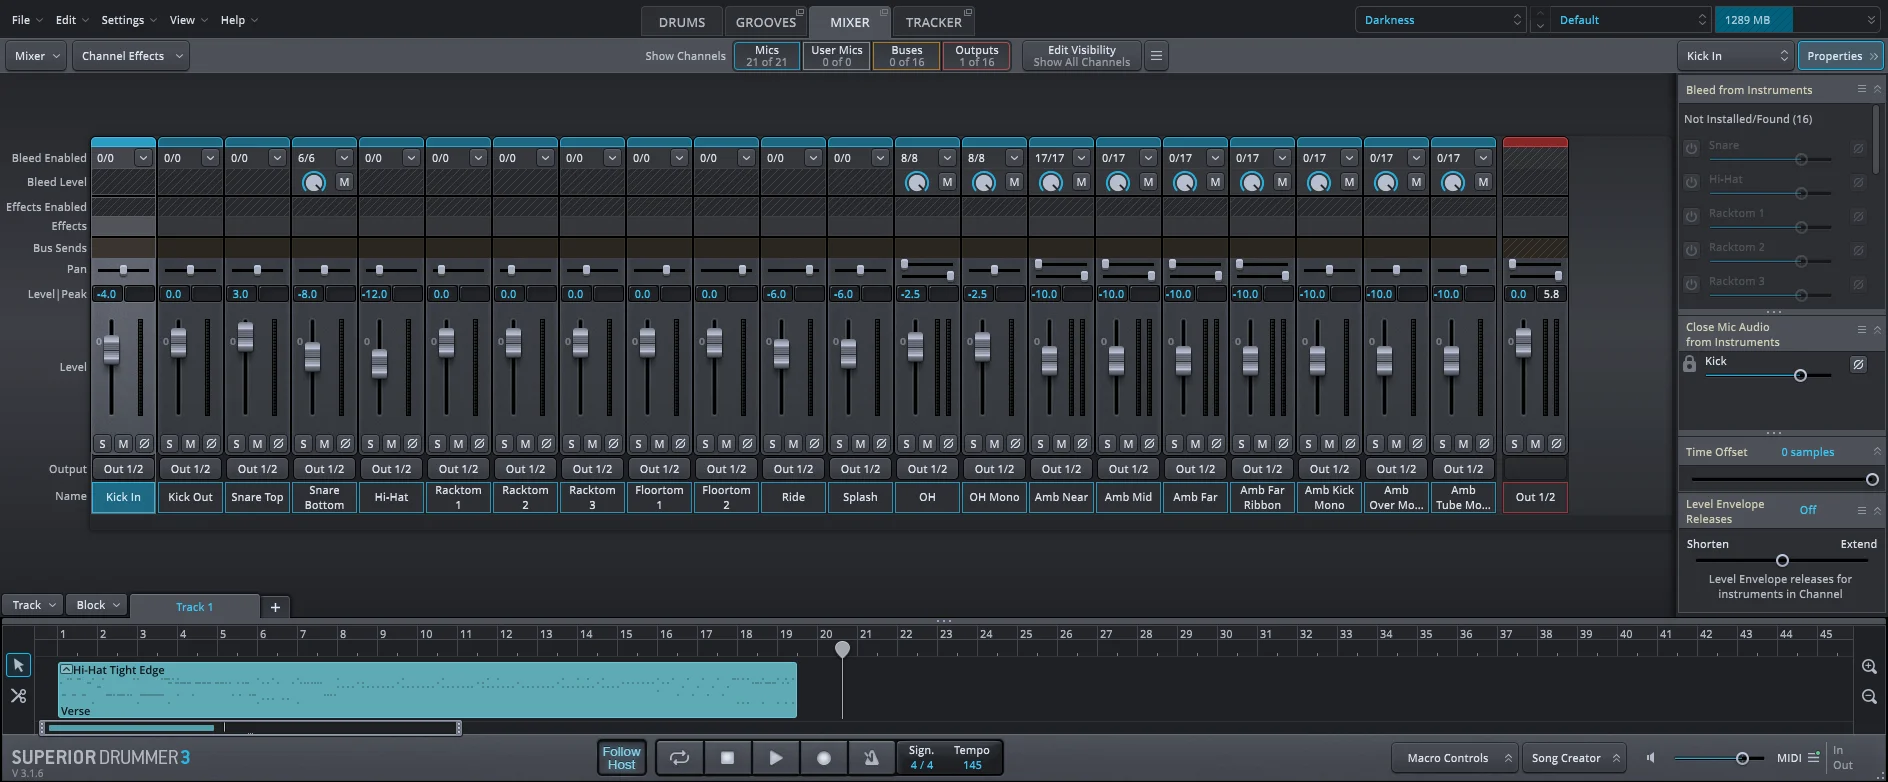Toggle the loop playback icon

[x=680, y=758]
